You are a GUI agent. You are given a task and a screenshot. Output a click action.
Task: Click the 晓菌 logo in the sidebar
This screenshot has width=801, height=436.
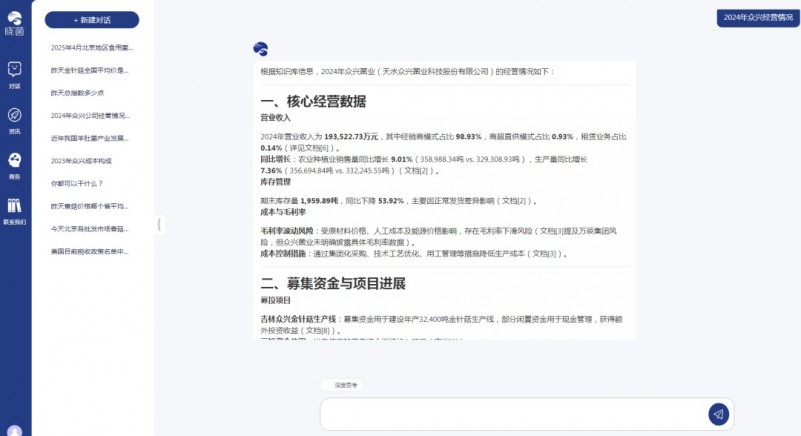(14, 24)
